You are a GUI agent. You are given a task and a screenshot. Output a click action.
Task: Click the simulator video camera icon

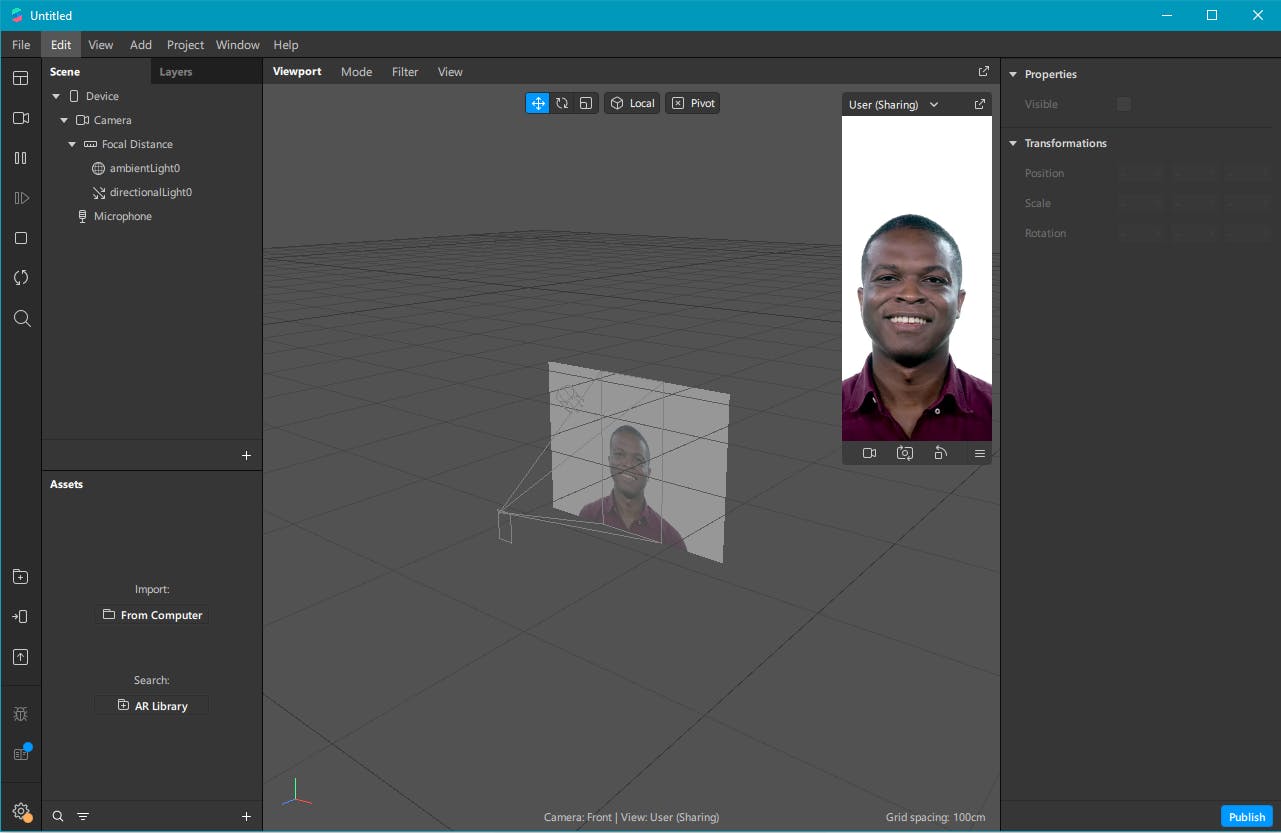pos(870,453)
